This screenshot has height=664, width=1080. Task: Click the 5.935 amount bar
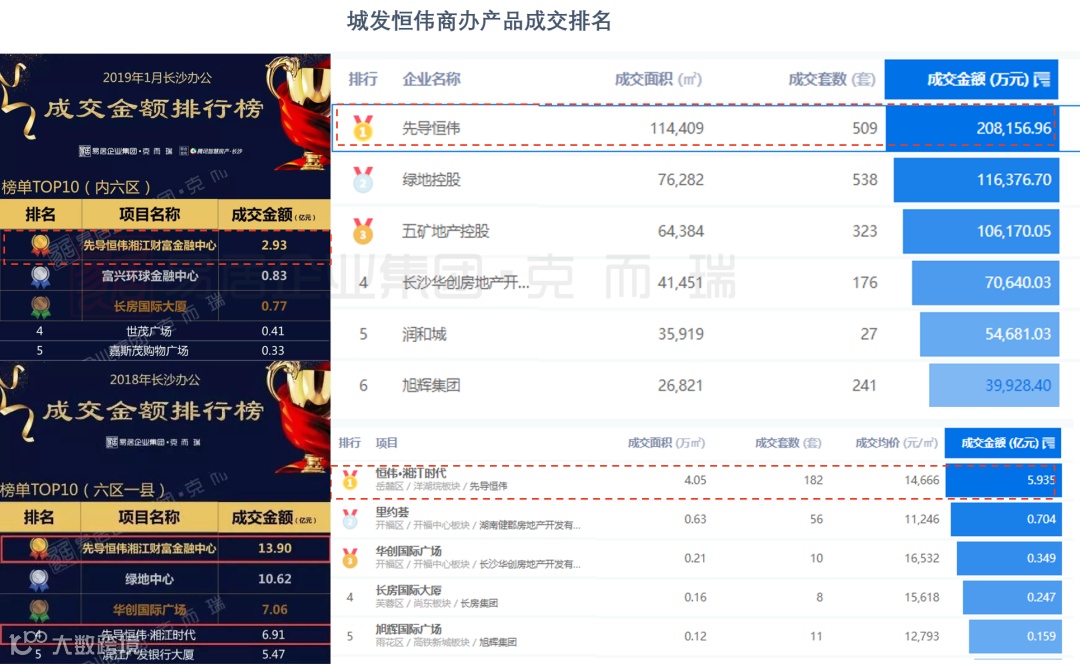tap(1002, 480)
